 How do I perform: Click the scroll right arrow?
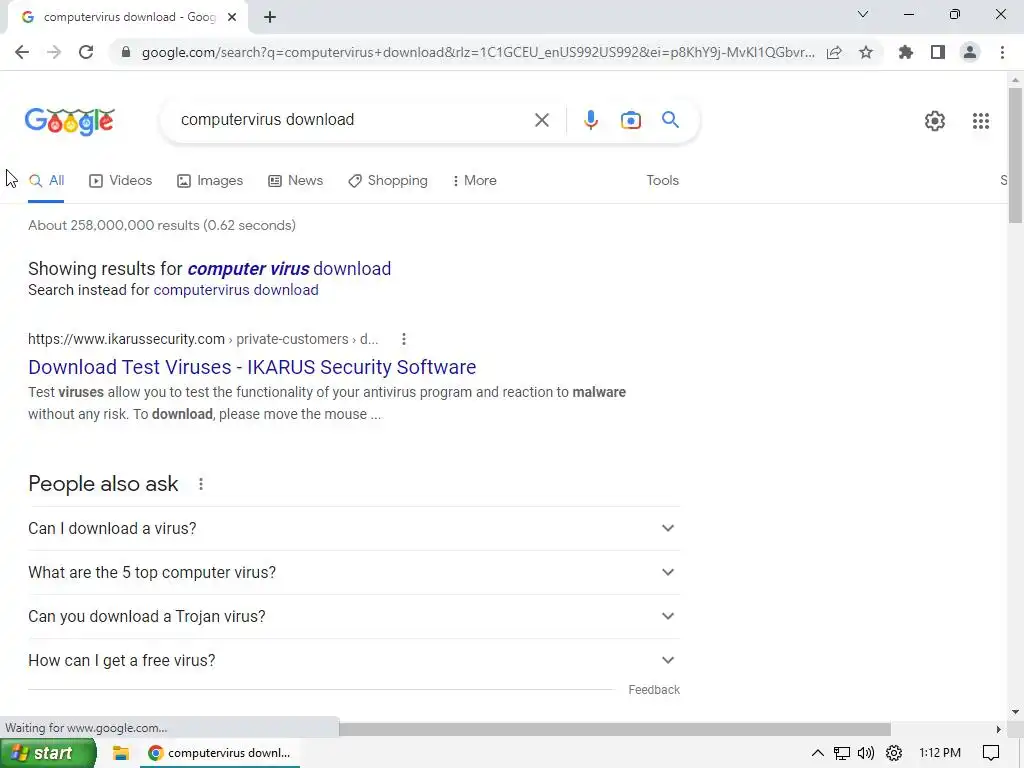click(998, 729)
